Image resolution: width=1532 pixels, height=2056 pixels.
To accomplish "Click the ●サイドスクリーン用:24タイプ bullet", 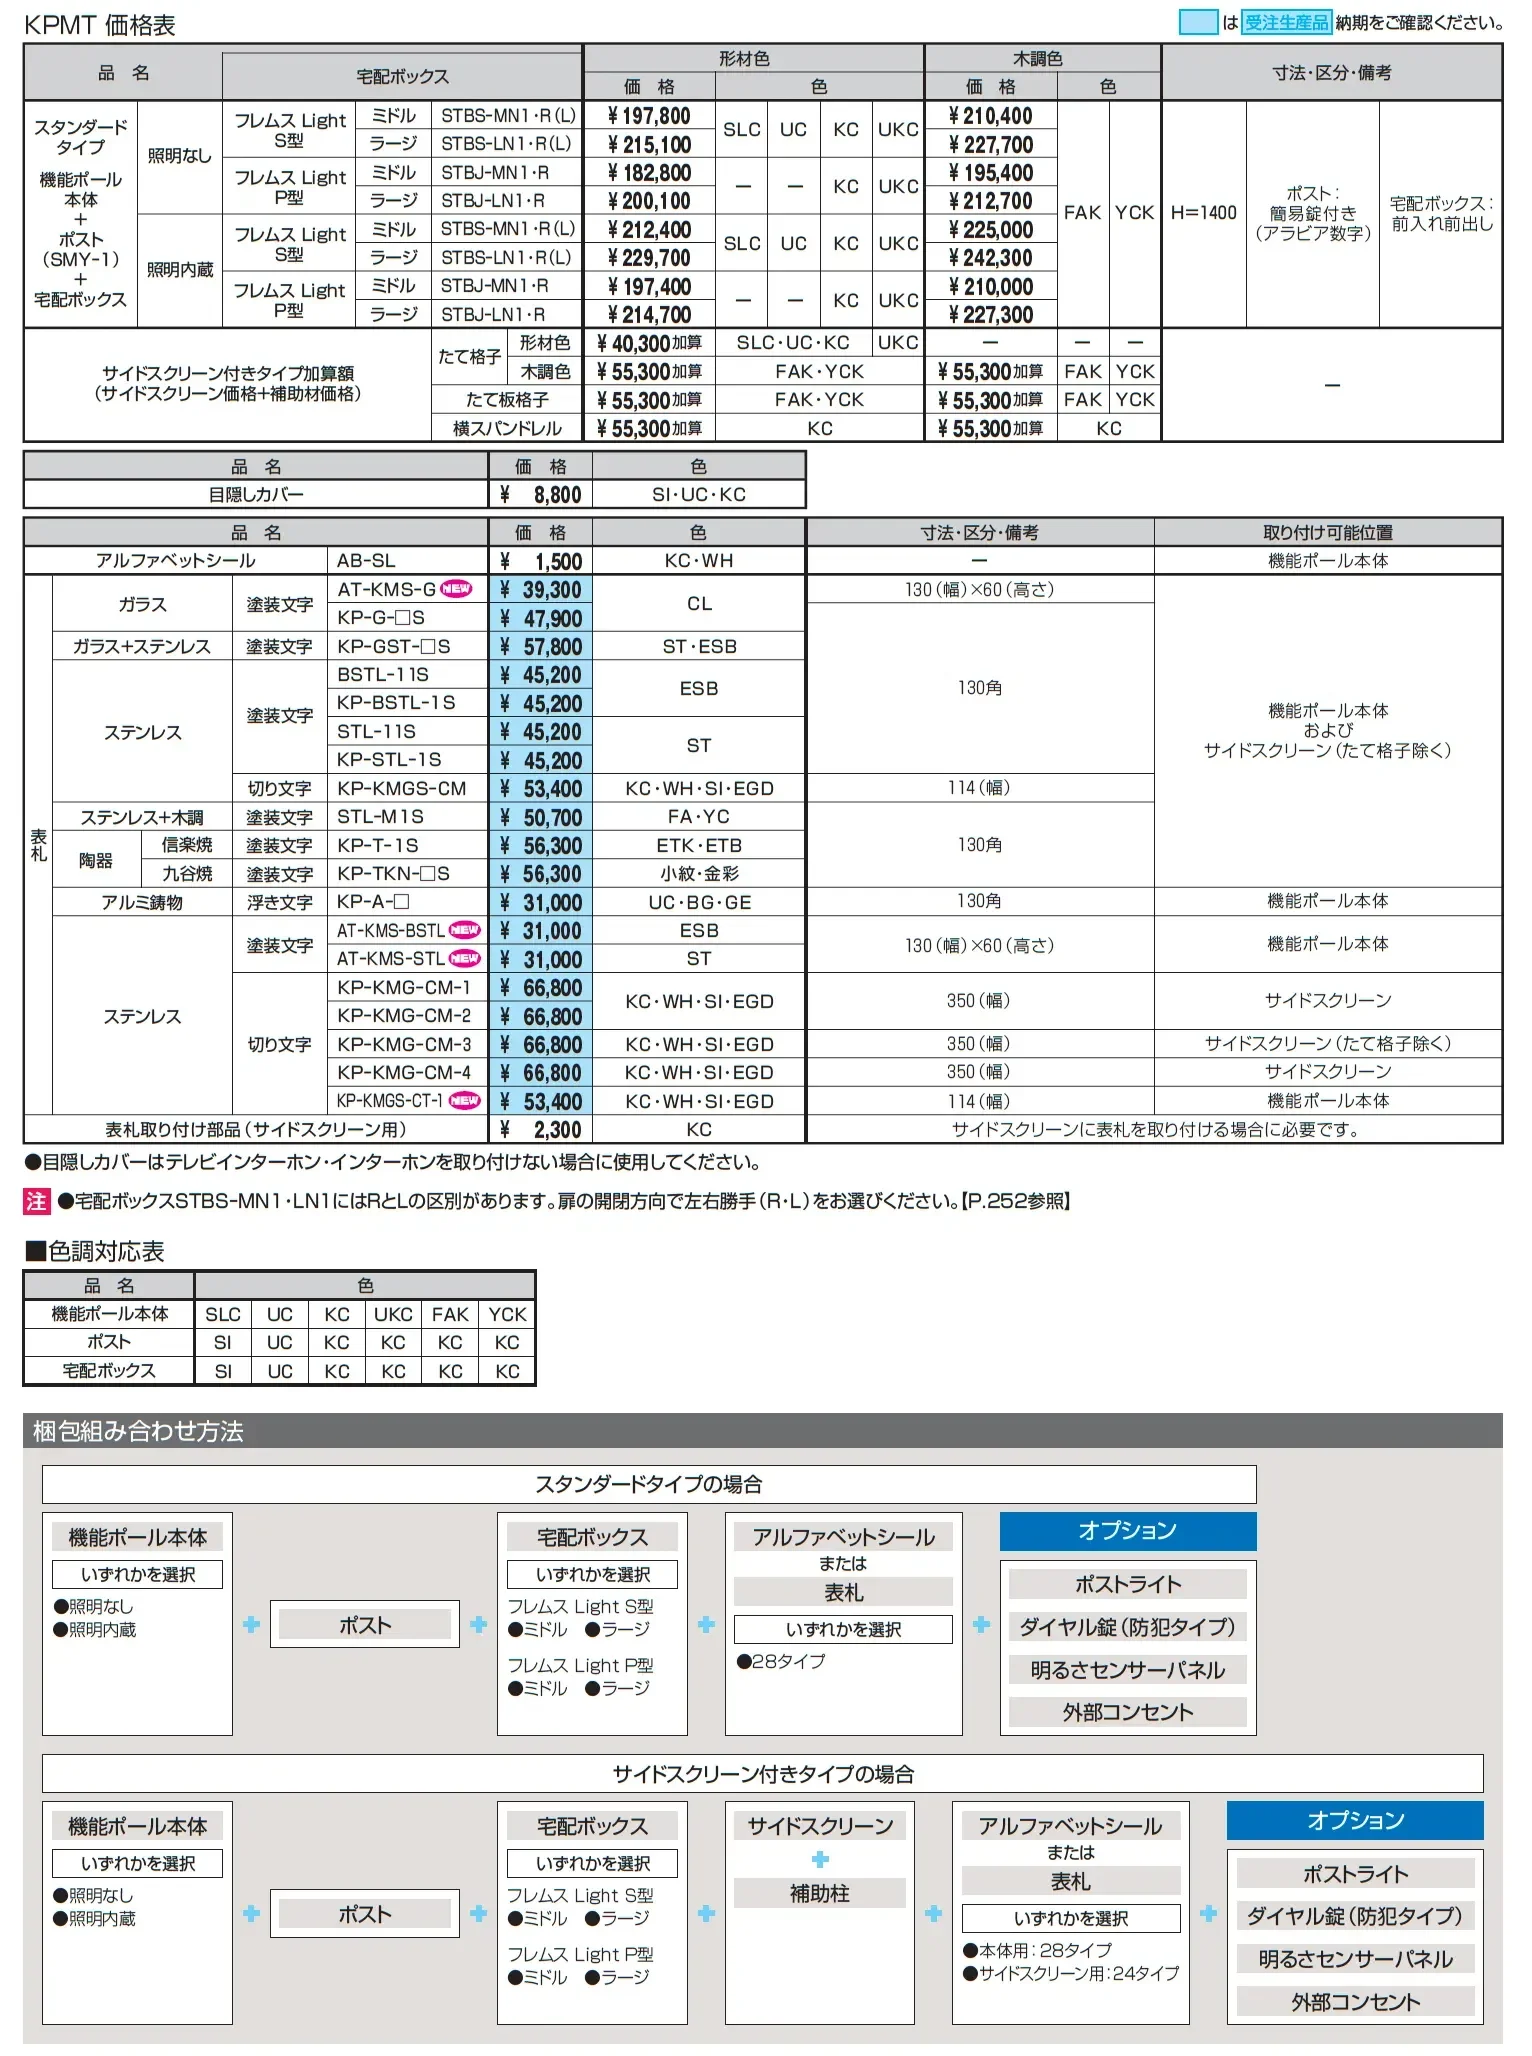I will [x=1071, y=1973].
